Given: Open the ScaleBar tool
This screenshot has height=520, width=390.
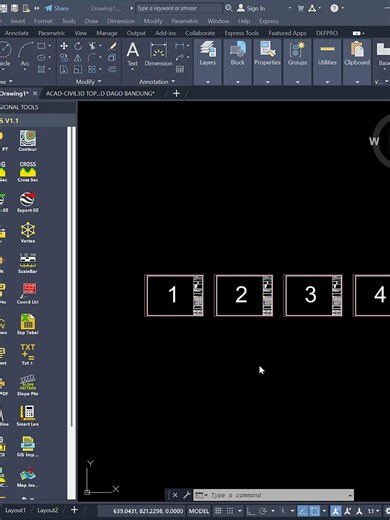Looking at the screenshot, I should (28, 263).
